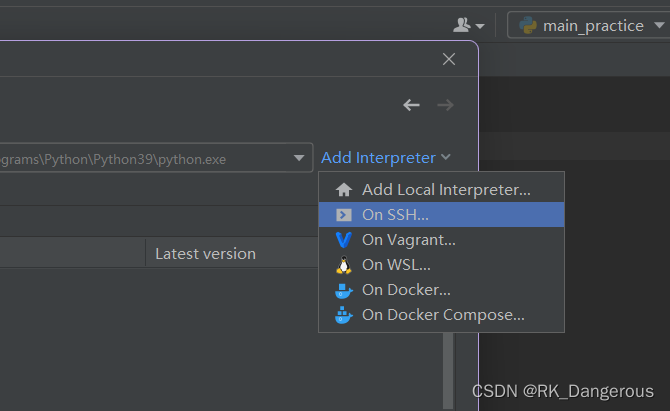Click the whale icon beside On Docker
The width and height of the screenshot is (670, 411).
344,291
